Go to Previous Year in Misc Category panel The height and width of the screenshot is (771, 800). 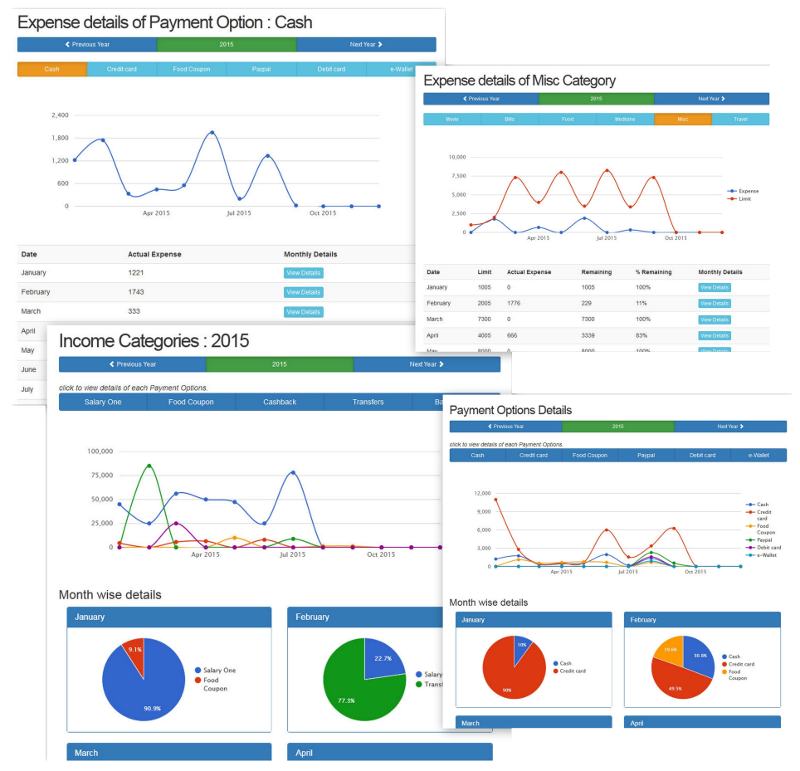pyautogui.click(x=481, y=98)
